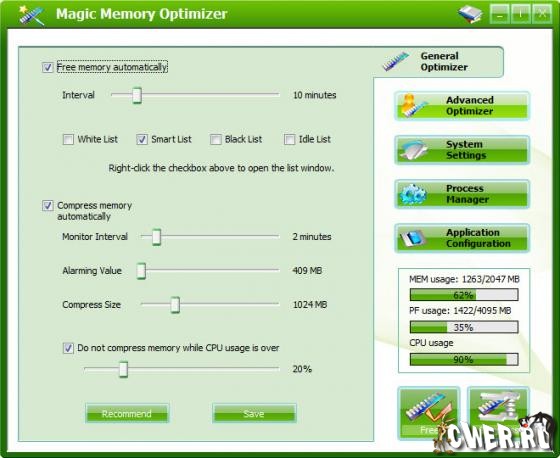Click the Recommend button
Viewport: 560px width, 458px height.
click(x=127, y=414)
